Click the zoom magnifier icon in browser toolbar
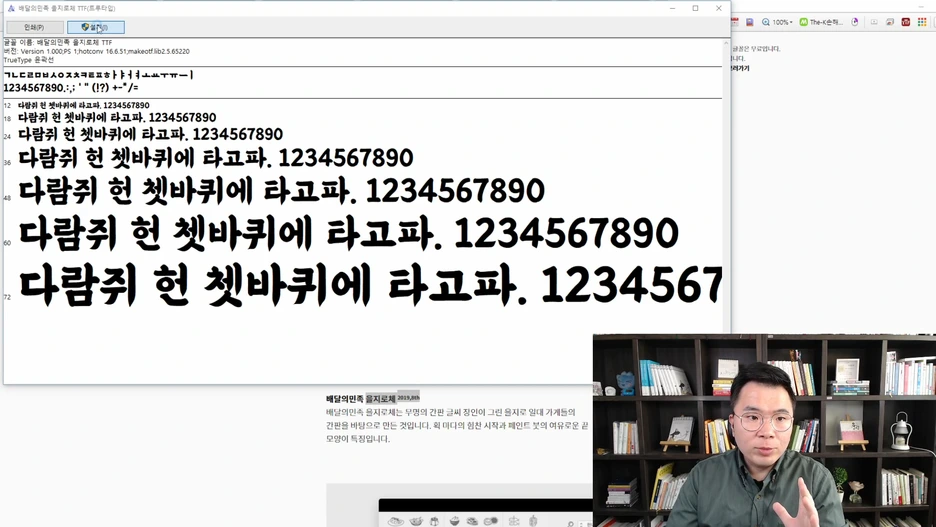936x527 pixels. click(x=766, y=22)
